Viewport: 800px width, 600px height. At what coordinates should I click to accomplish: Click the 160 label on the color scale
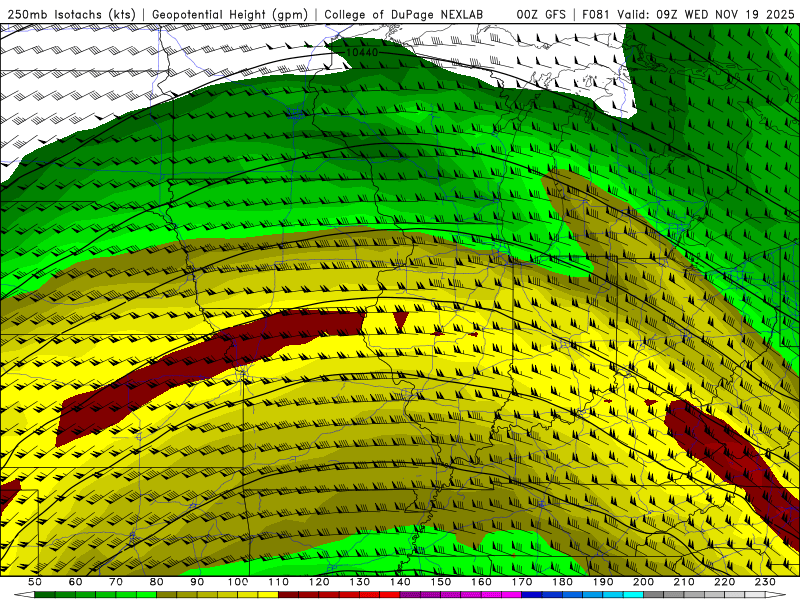point(481,582)
